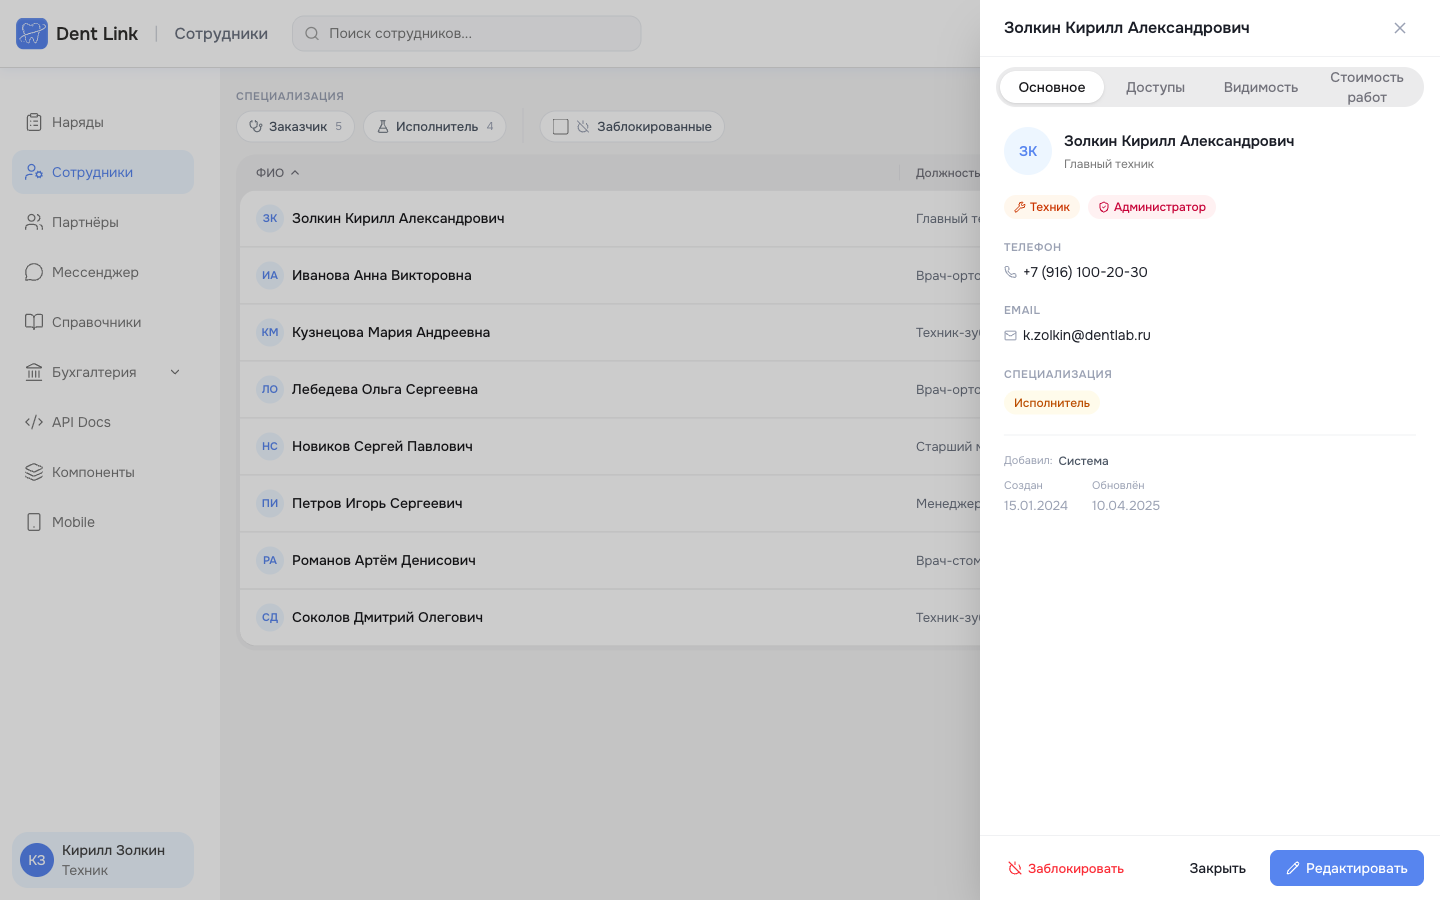Close the employee detail panel
This screenshot has height=900, width=1440.
click(1400, 28)
